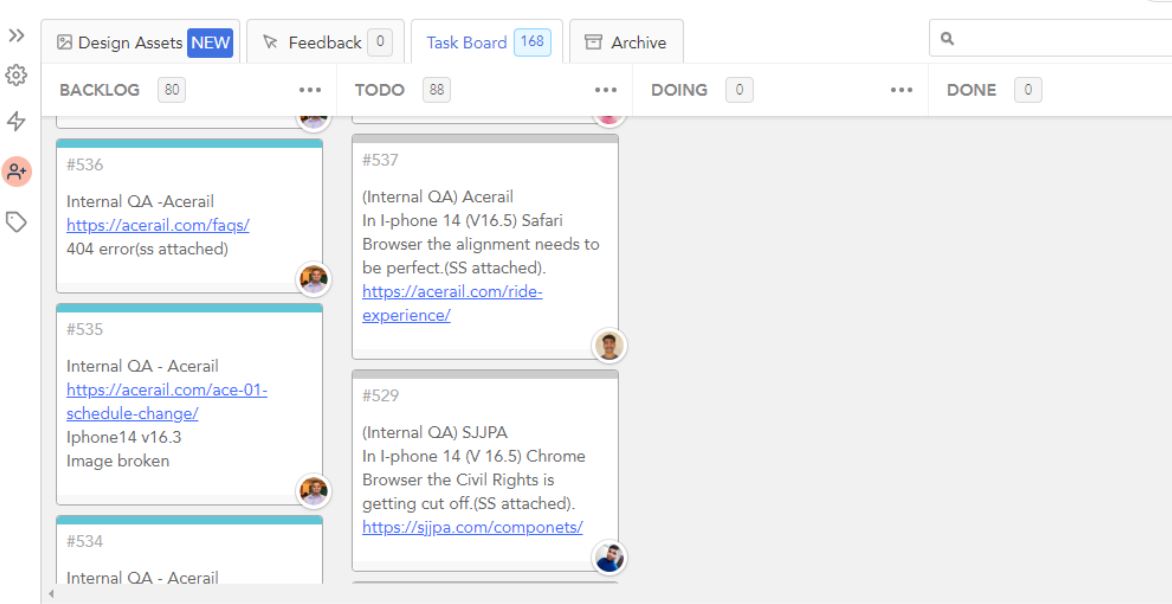Viewport: 1172px width, 604px height.
Task: Open the TODO column options menu
Action: [x=606, y=91]
